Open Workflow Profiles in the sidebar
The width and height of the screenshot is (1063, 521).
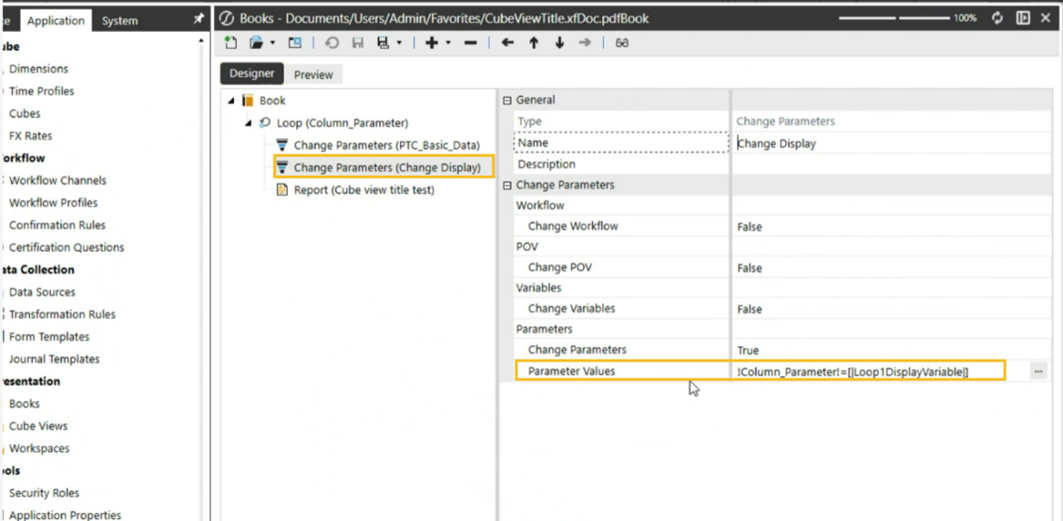pyautogui.click(x=53, y=203)
